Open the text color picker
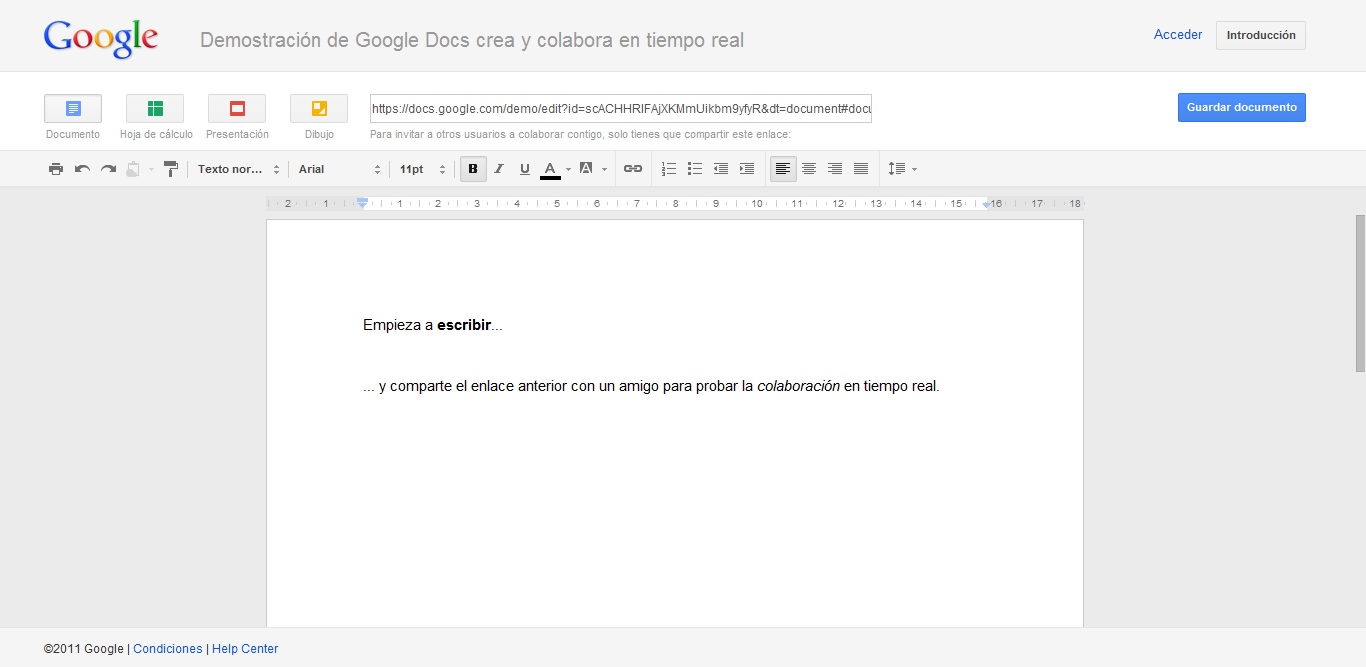1366x667 pixels. point(551,169)
